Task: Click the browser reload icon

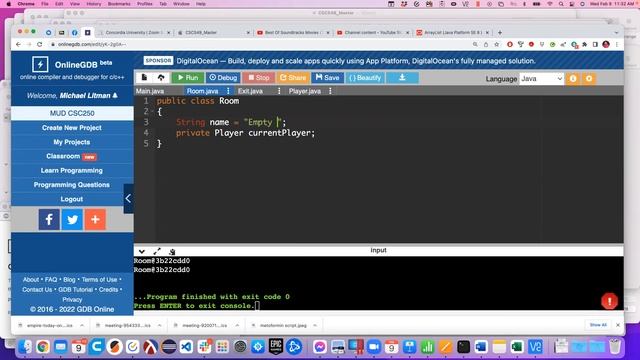Action: click(x=40, y=44)
